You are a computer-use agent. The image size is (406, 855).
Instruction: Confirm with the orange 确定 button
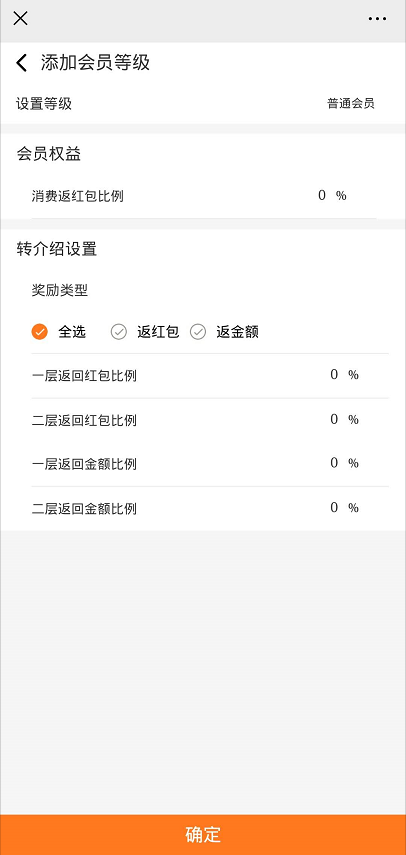203,835
